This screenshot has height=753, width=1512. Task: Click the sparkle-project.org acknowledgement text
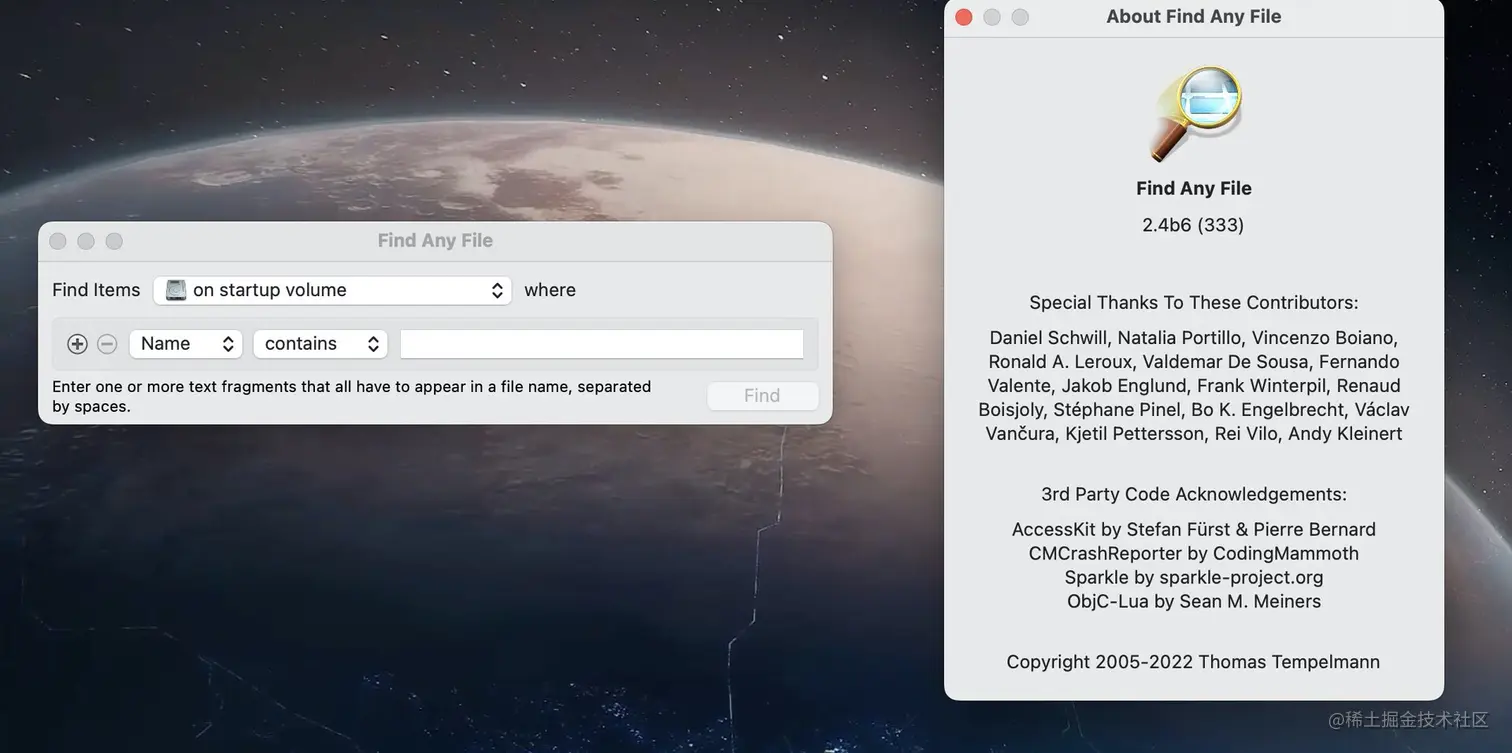pos(1194,577)
